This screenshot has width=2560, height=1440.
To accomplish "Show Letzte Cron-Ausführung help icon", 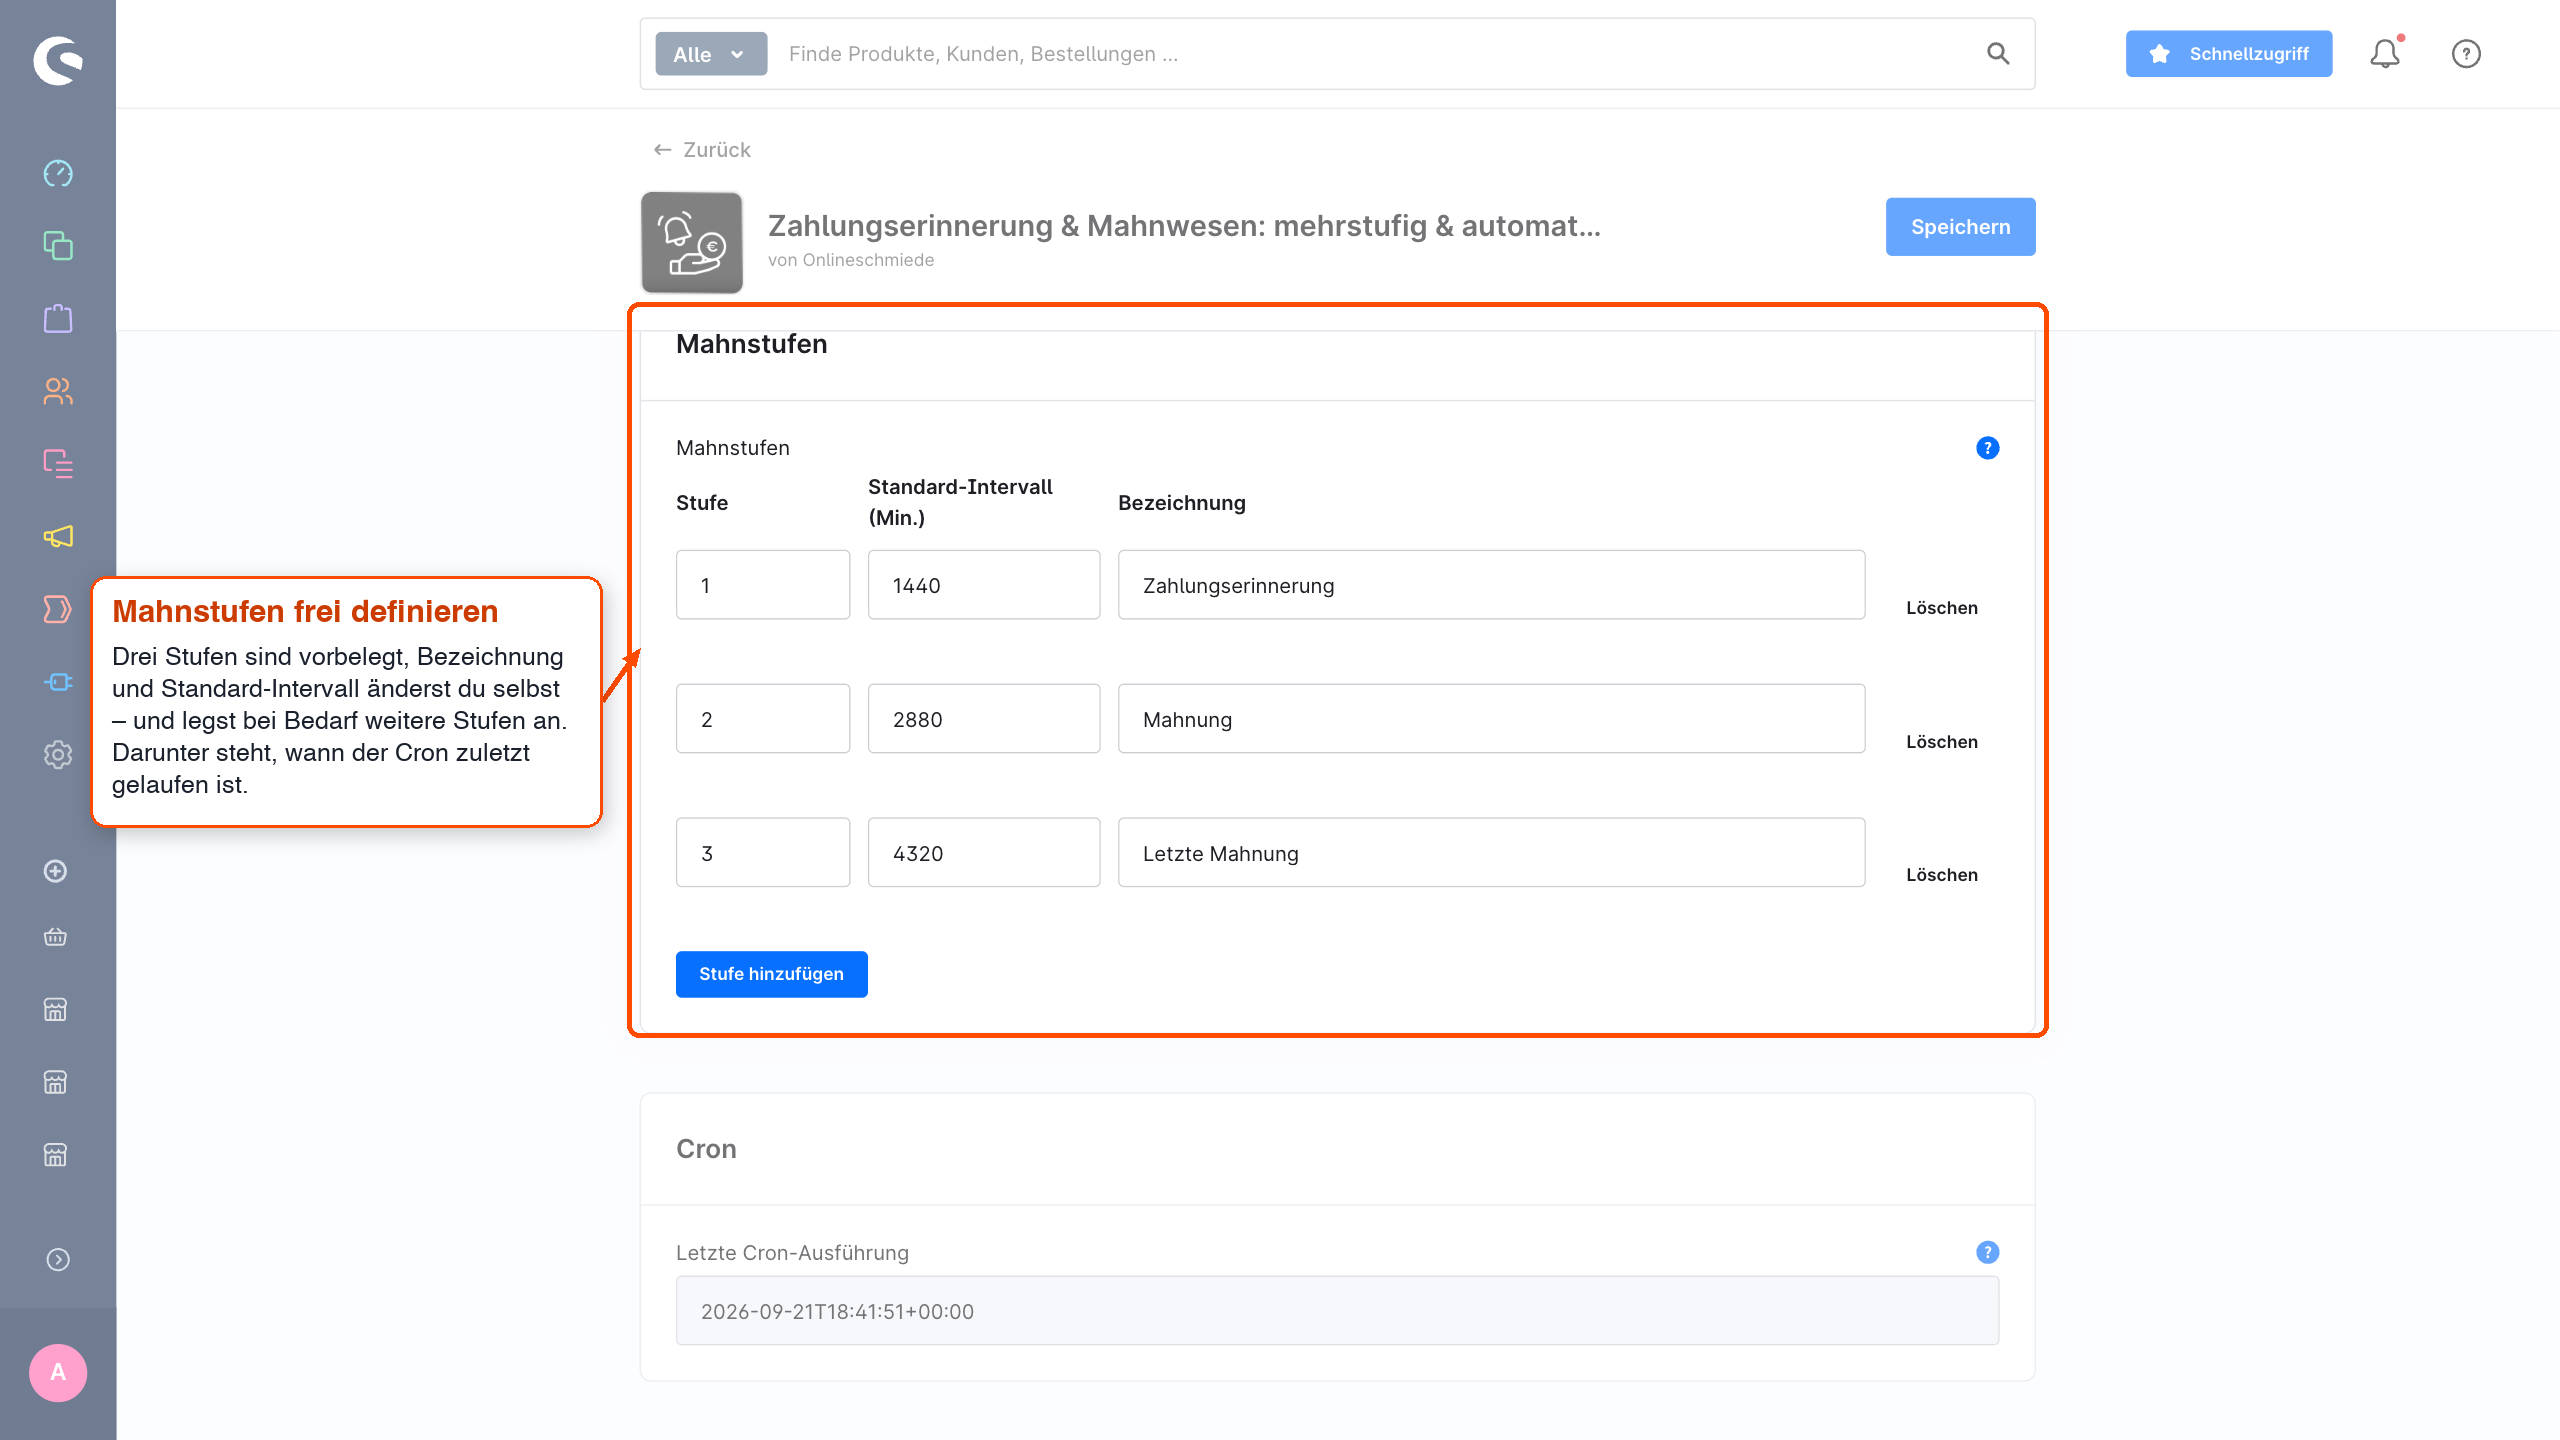I will [1988, 1252].
